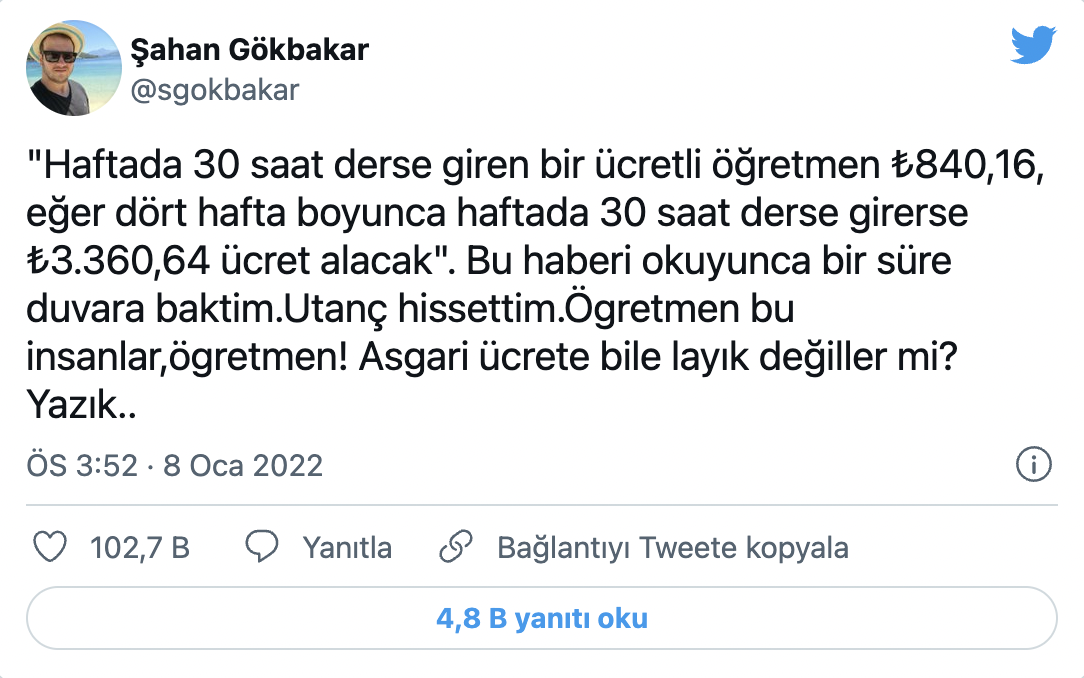Open Şahan Gökbakar's profile picture
The image size is (1084, 678).
(73, 68)
